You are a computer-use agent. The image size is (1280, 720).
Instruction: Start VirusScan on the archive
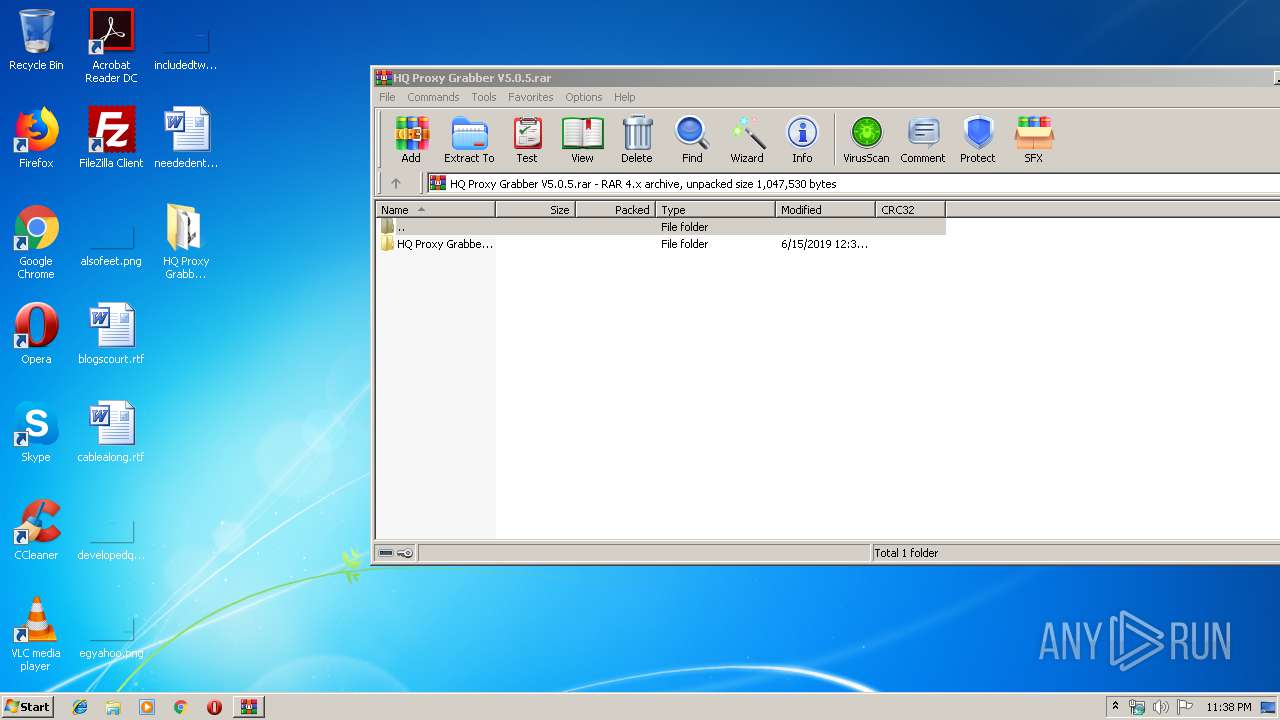click(x=866, y=139)
